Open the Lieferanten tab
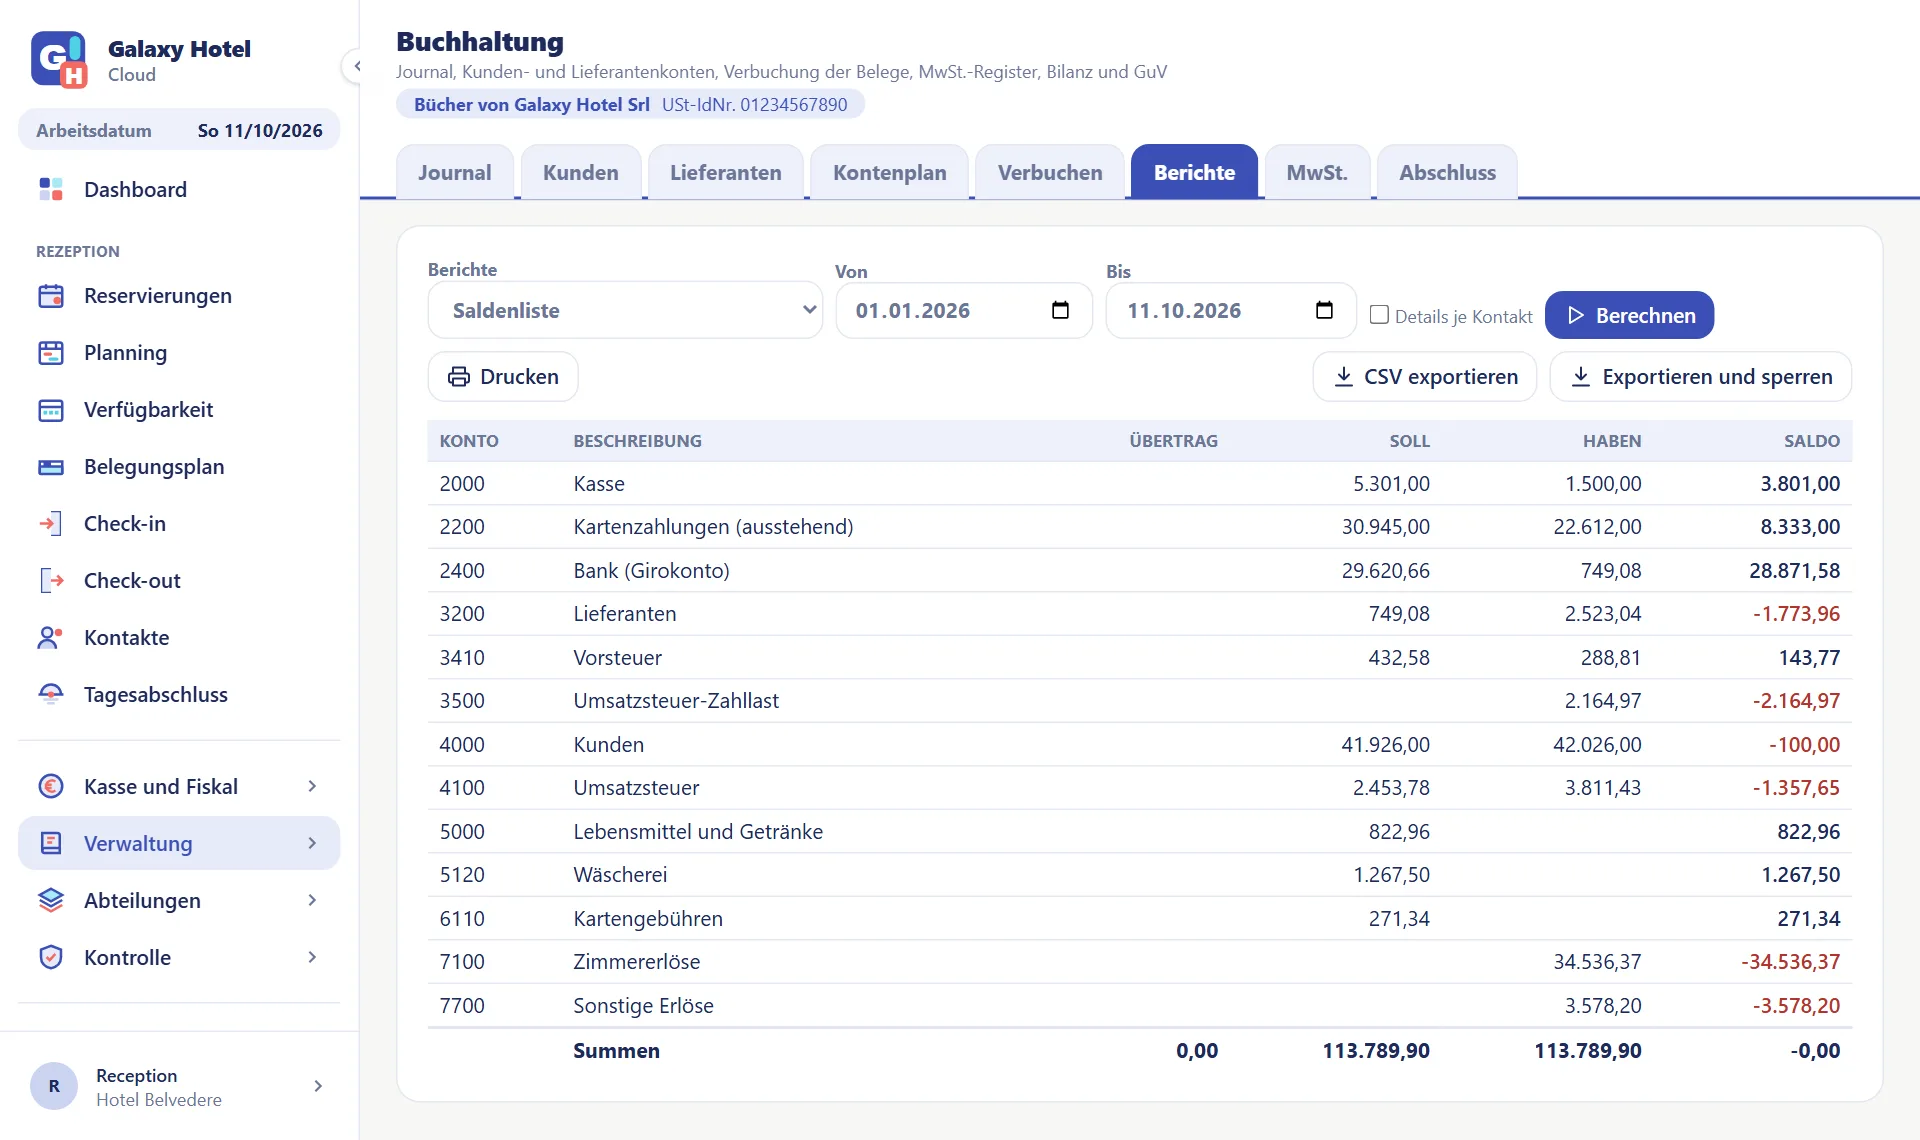1920x1140 pixels. (726, 172)
